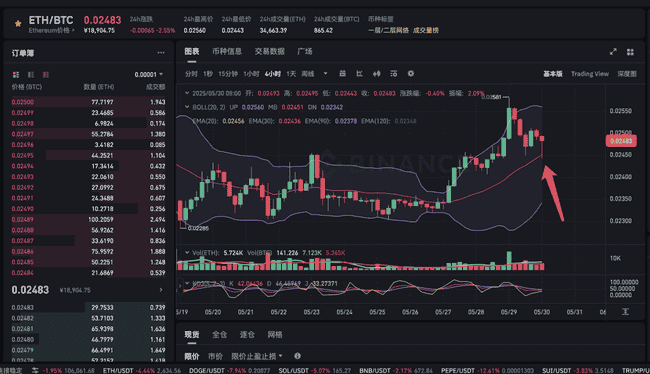This screenshot has height=374, width=650.
Task: Open the ticker bar settings icon
Action: 35,370
